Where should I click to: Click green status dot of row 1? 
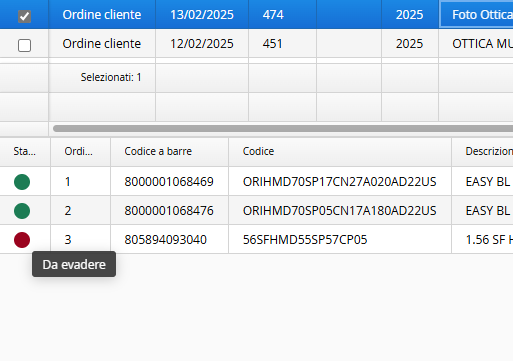(22, 182)
